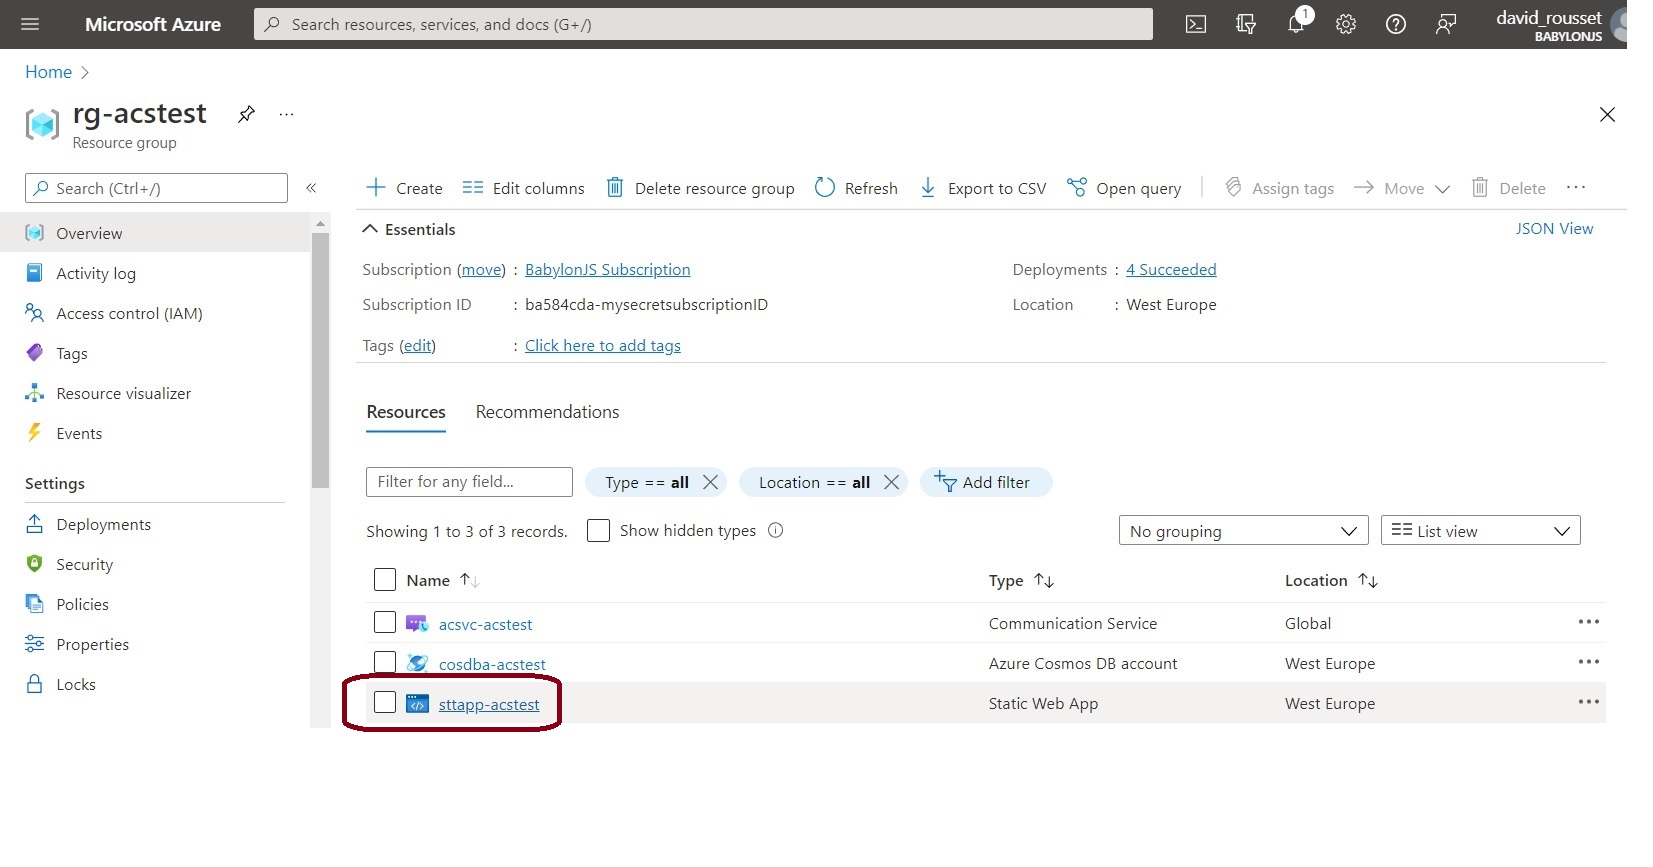Image resolution: width=1653 pixels, height=867 pixels.
Task: Open the portal hamburger menu
Action: (x=30, y=24)
